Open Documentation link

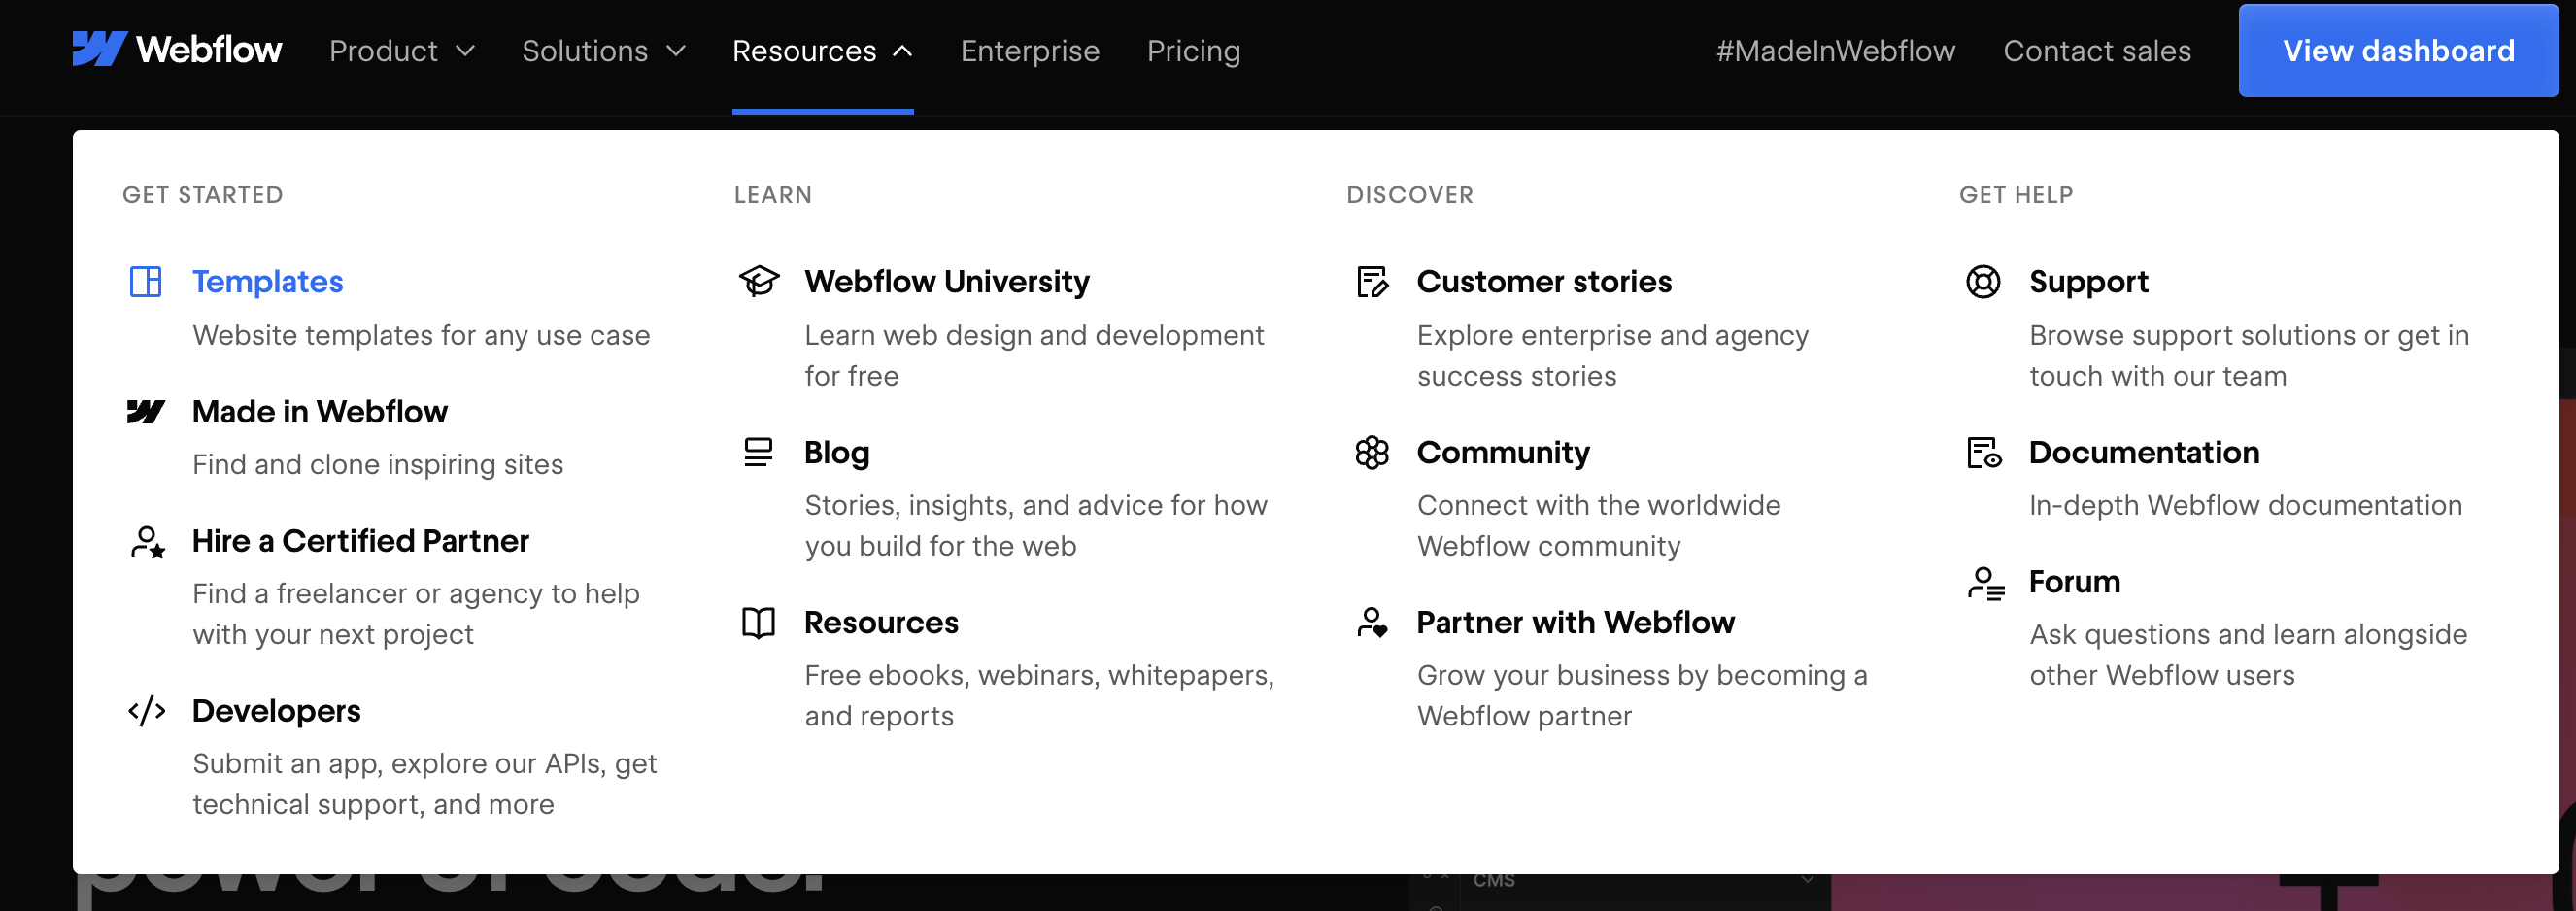[2143, 453]
